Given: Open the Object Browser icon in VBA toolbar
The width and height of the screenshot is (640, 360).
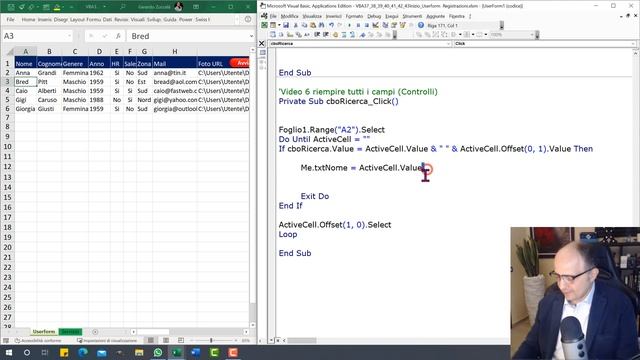Looking at the screenshot, I should 403,25.
